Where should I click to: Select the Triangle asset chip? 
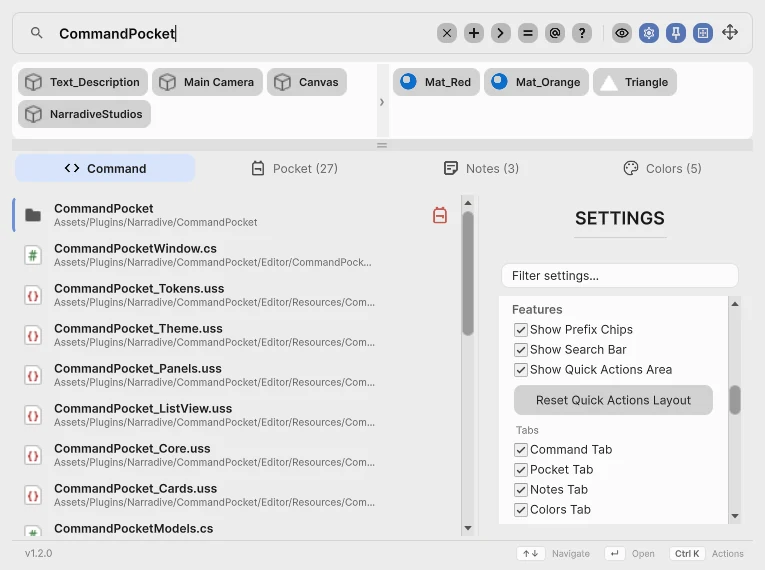tap(635, 82)
